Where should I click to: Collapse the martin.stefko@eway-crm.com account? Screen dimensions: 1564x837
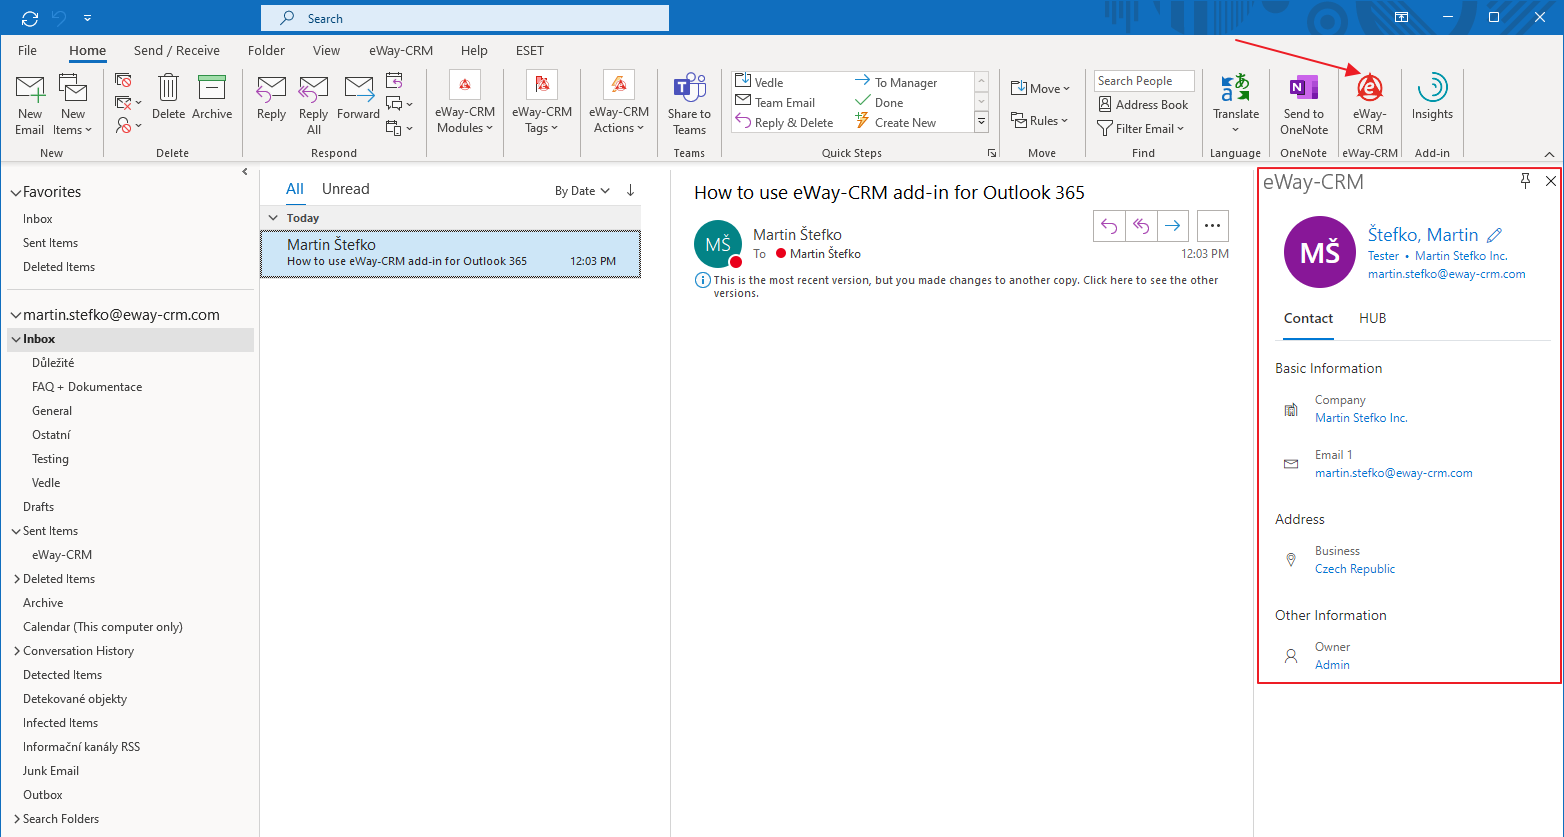point(15,315)
